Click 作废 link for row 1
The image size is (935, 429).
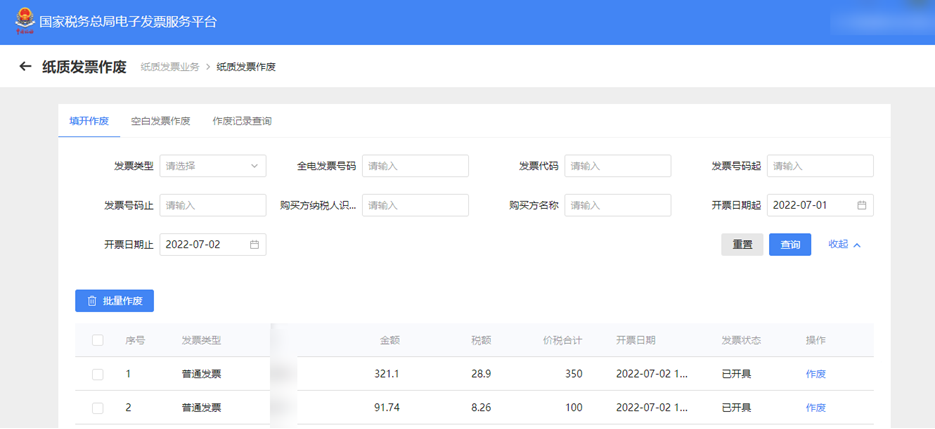(x=816, y=374)
